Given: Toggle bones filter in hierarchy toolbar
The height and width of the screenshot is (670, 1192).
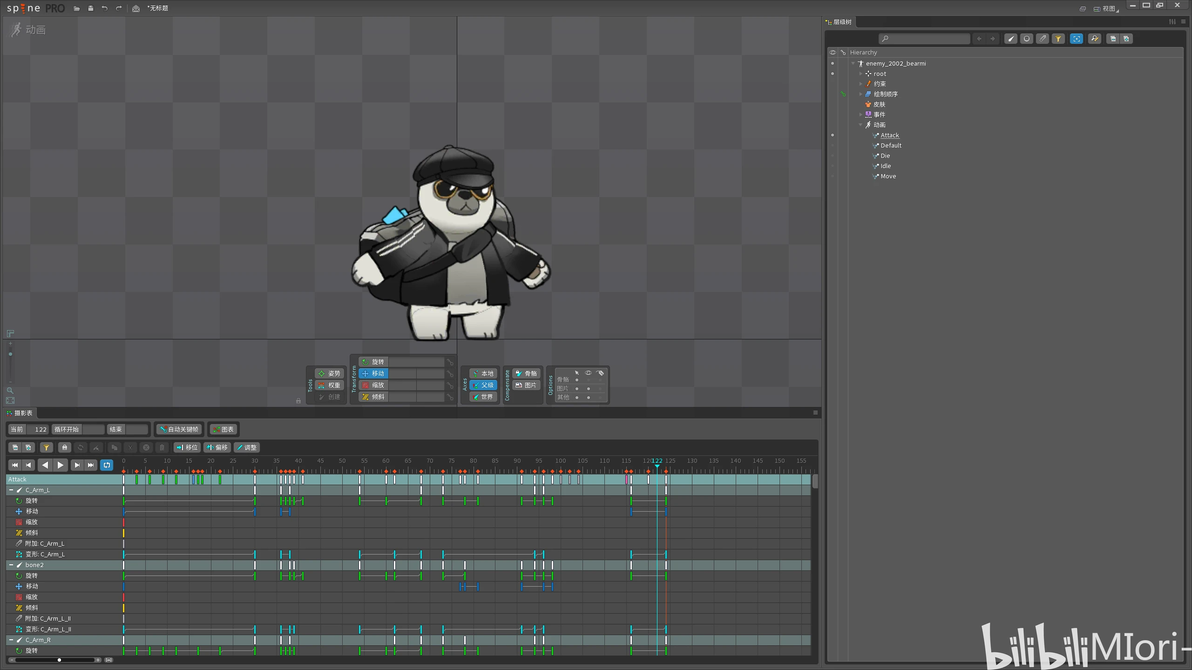Looking at the screenshot, I should tap(1010, 39).
